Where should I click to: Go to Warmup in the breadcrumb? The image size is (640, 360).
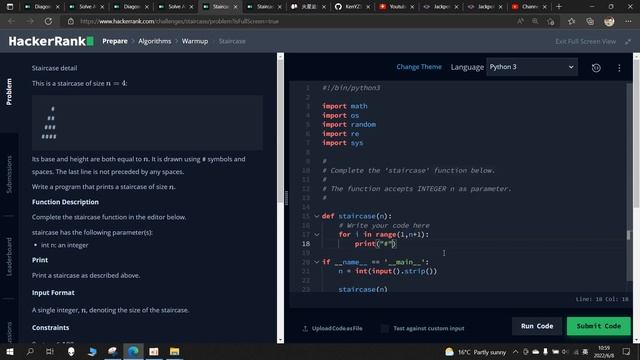[195, 41]
